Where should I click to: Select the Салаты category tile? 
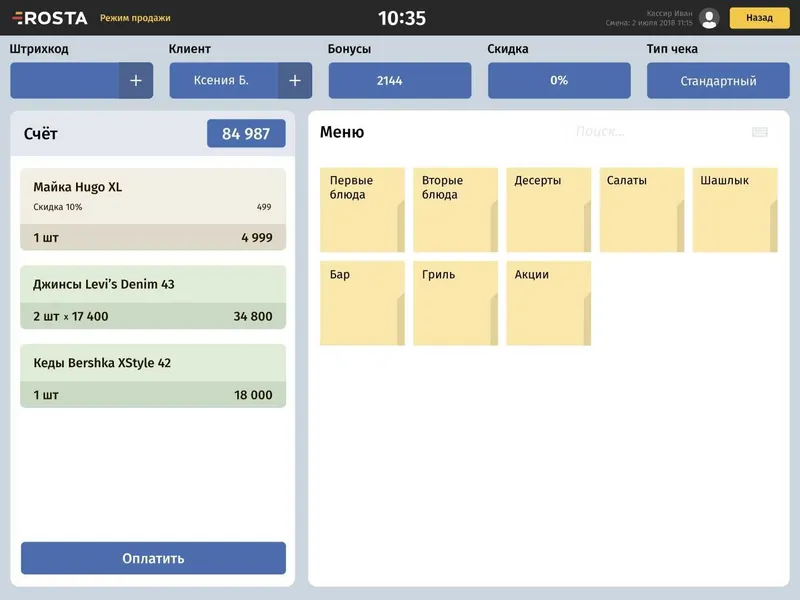point(642,210)
